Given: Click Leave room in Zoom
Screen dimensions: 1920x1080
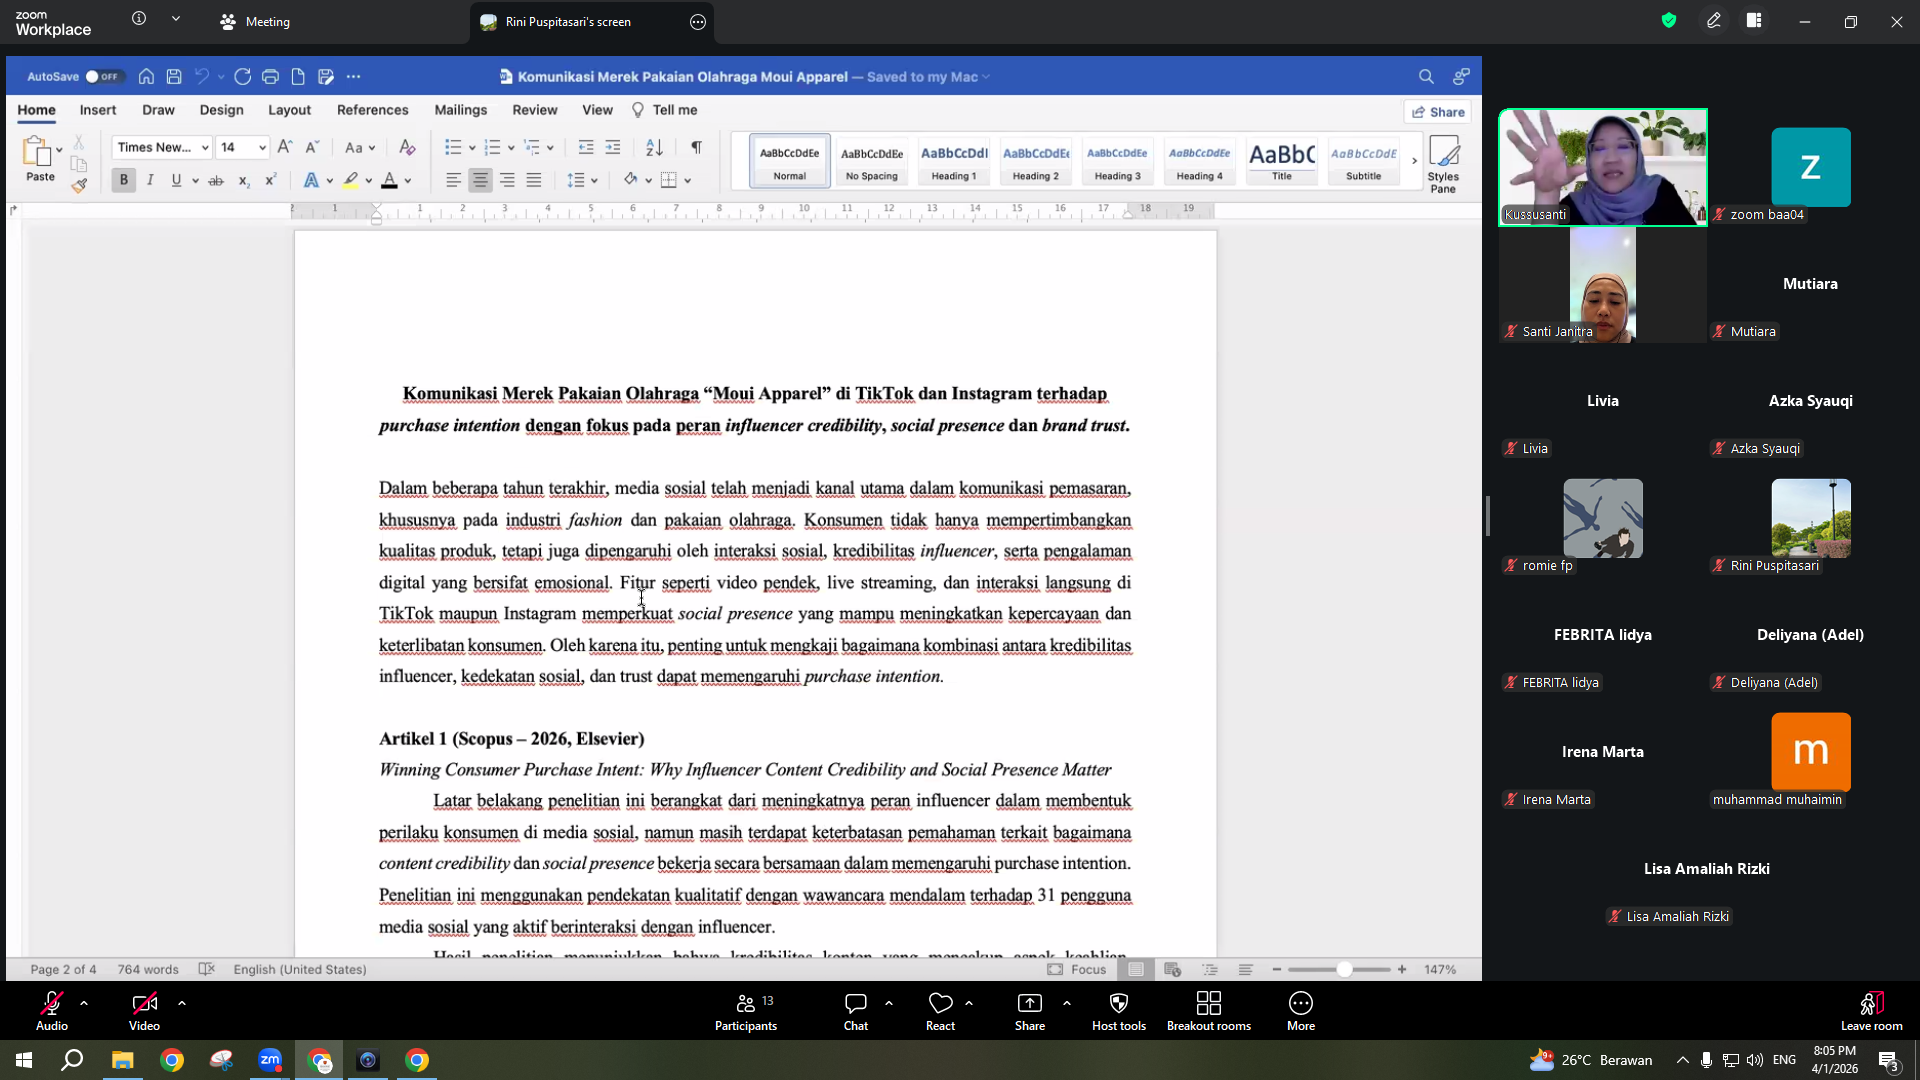Looking at the screenshot, I should [x=1871, y=1011].
